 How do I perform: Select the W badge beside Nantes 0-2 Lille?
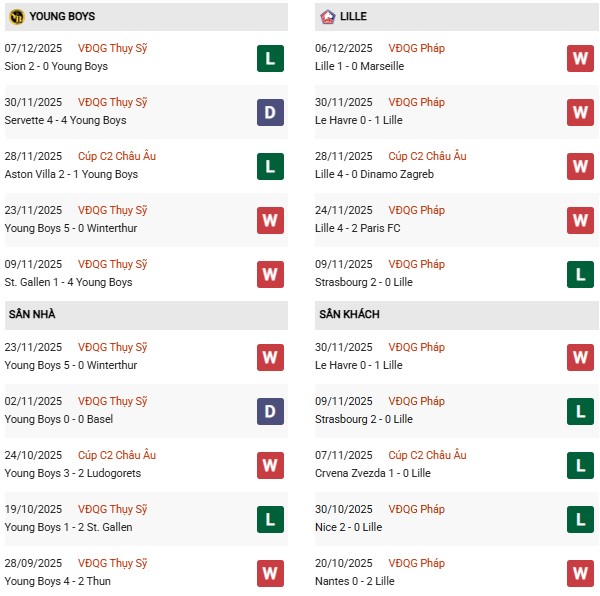click(x=580, y=573)
